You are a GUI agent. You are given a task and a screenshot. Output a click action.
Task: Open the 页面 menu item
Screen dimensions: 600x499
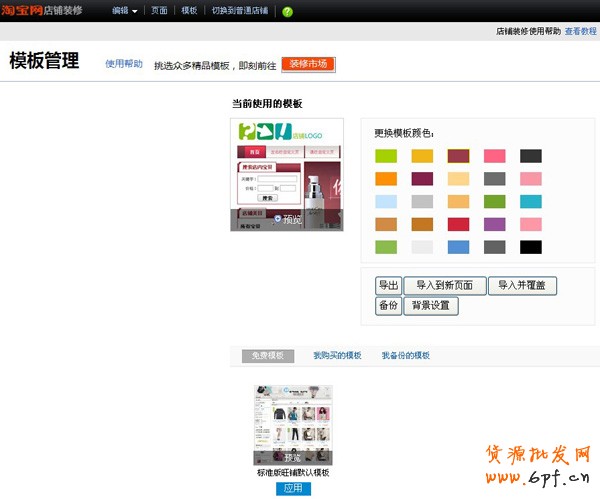click(159, 11)
